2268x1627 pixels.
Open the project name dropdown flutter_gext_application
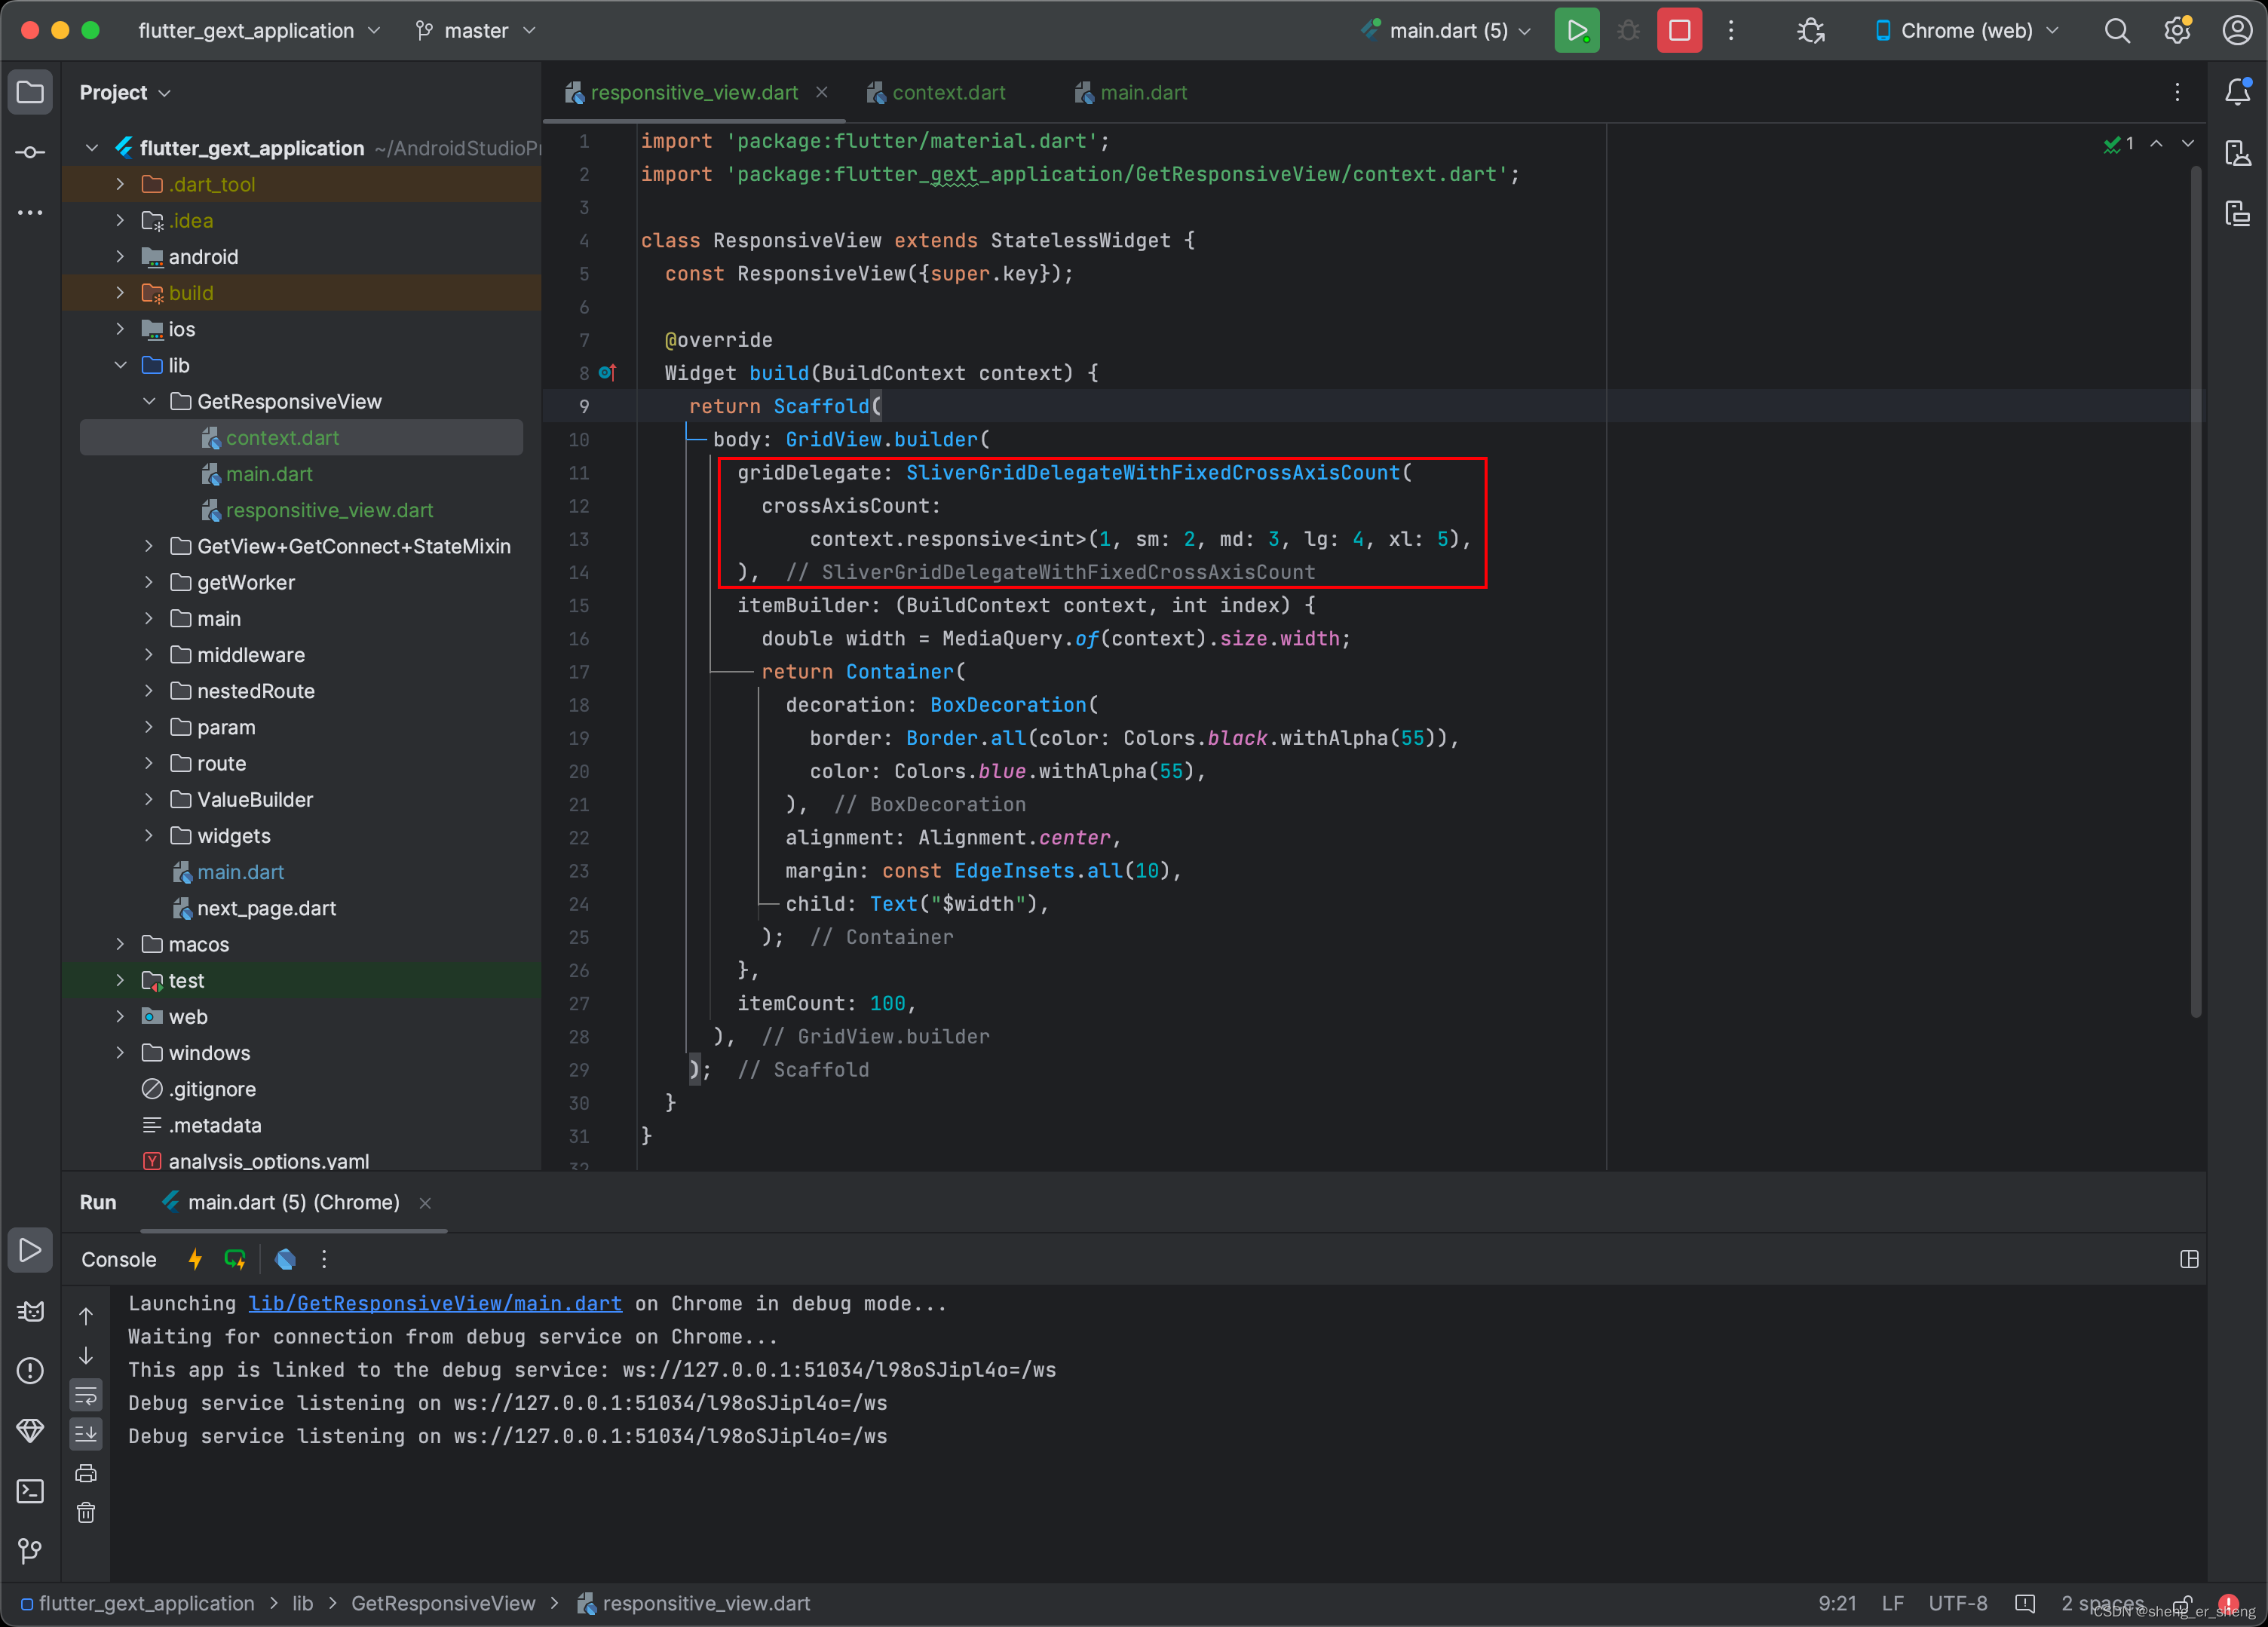pos(259,31)
